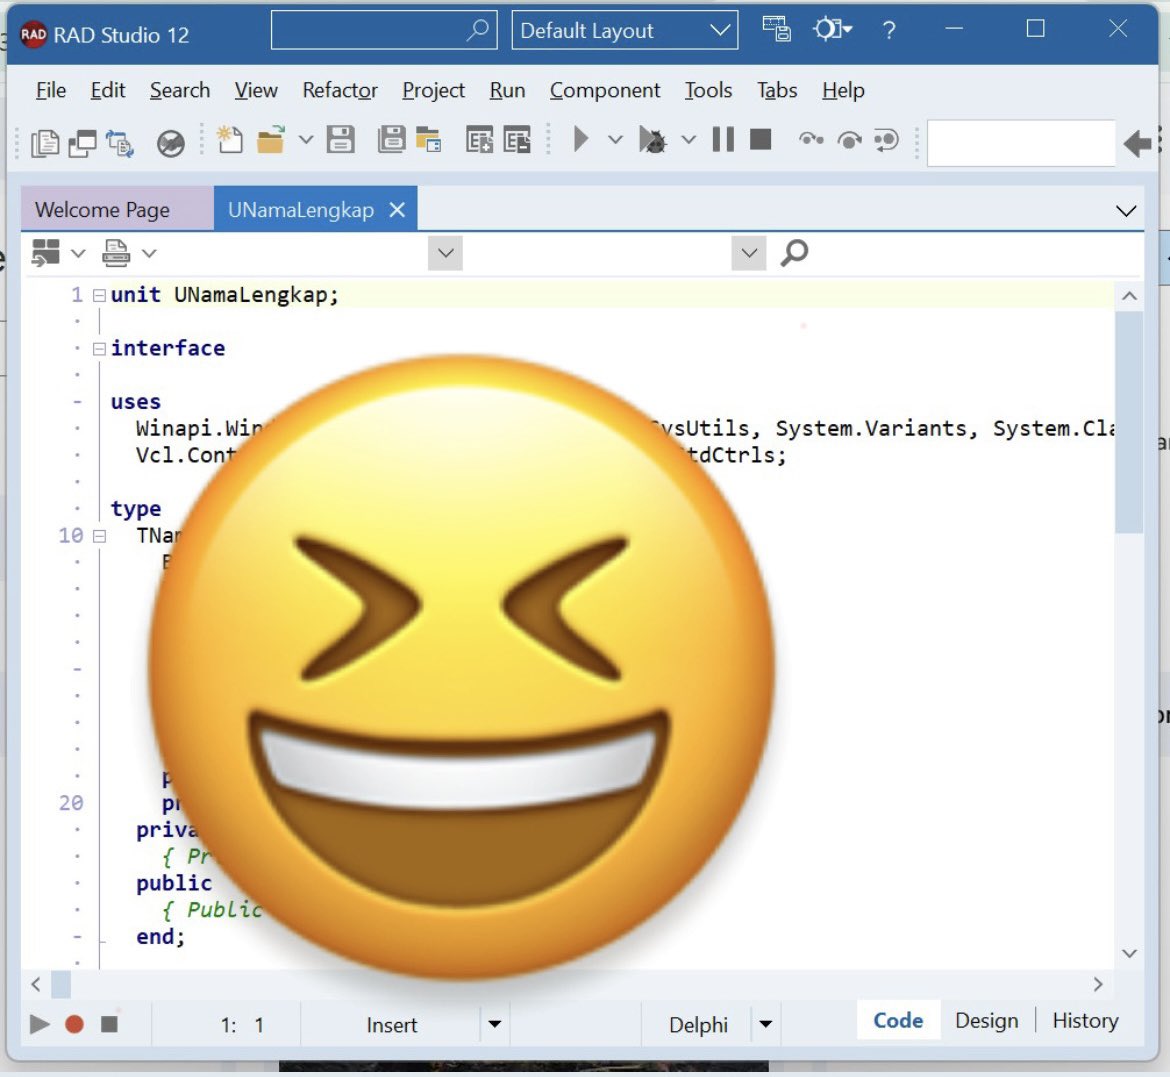Run the program with the play icon

click(581, 139)
